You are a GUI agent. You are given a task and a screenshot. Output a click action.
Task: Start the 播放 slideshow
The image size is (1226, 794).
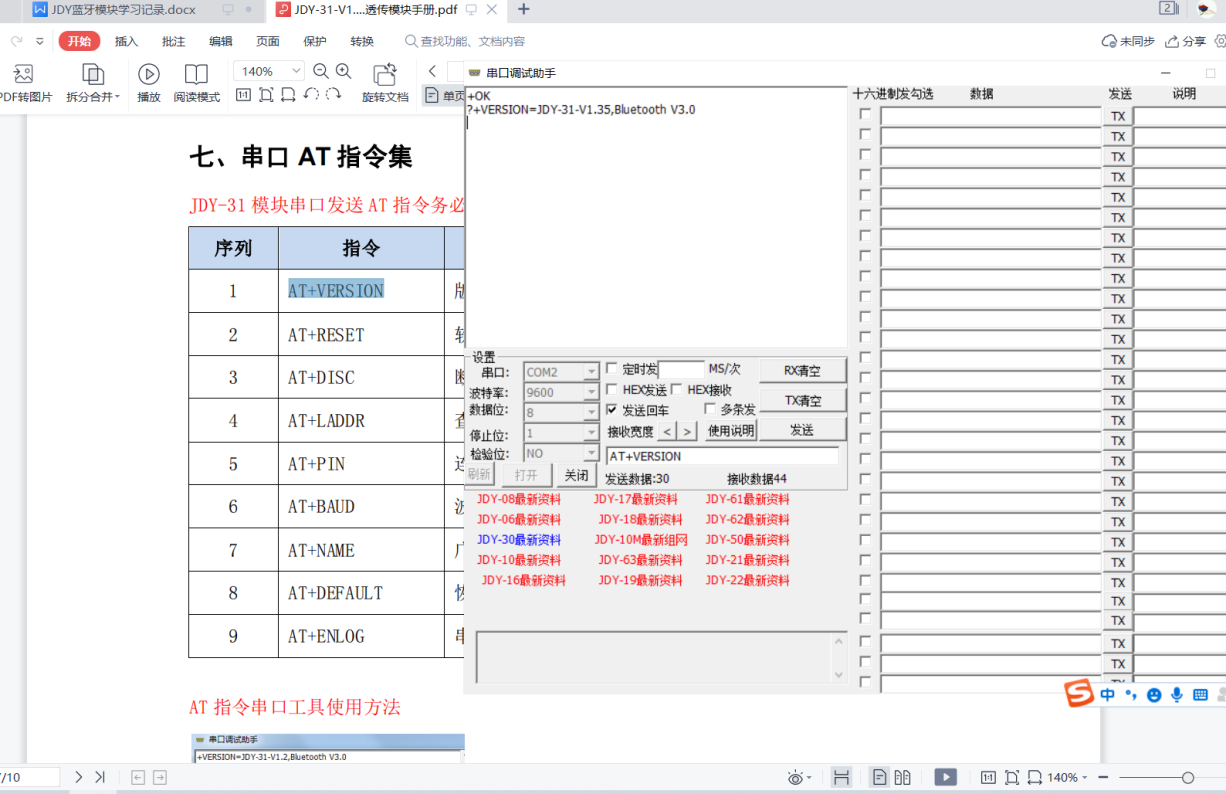[x=149, y=74]
